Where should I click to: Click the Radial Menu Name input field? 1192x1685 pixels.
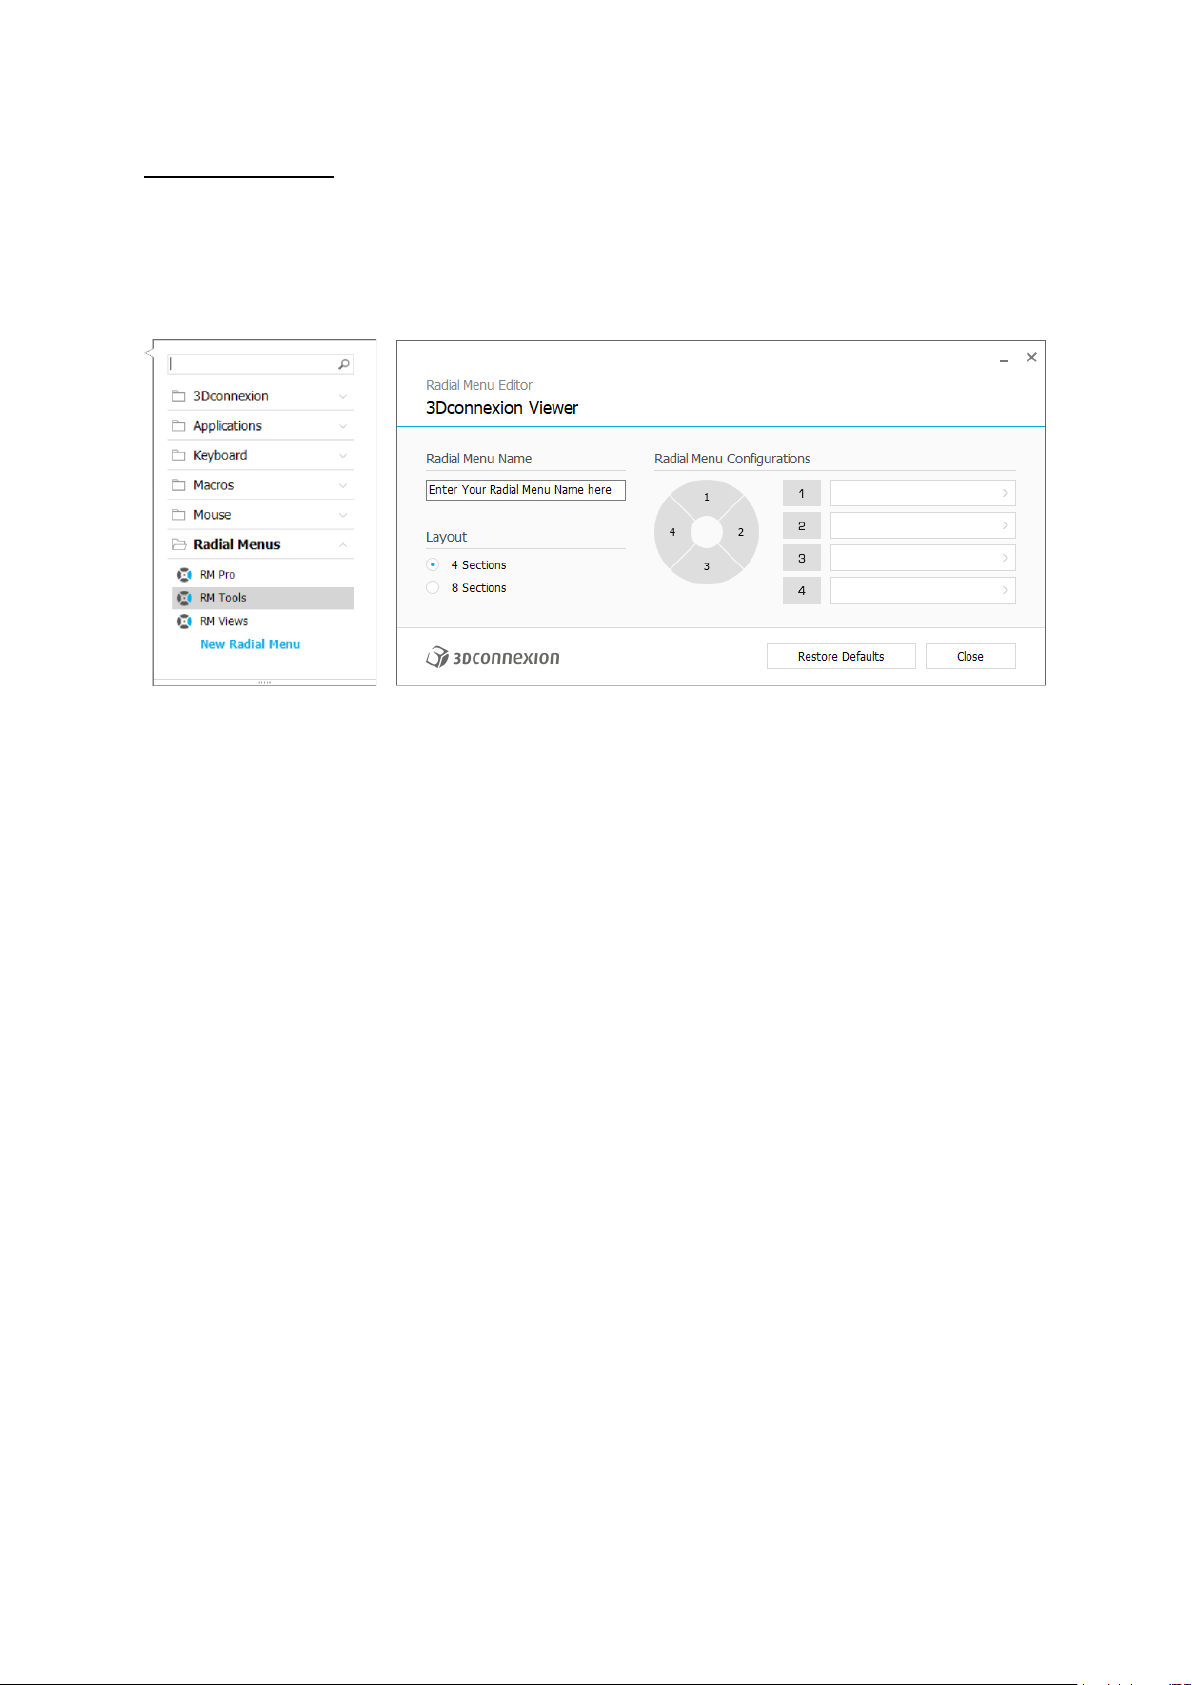point(526,490)
